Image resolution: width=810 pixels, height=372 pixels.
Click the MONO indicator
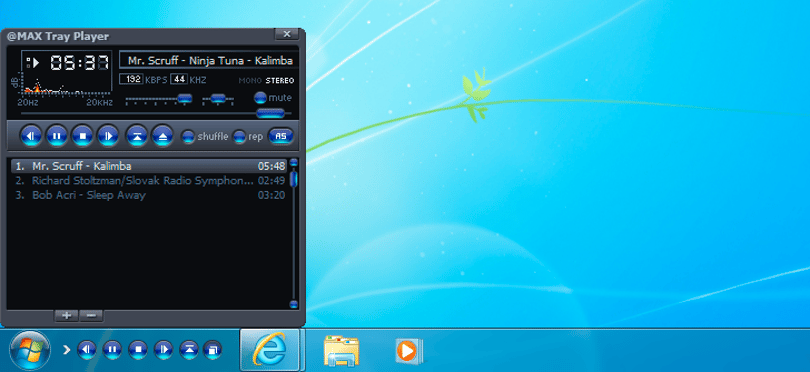[x=251, y=81]
